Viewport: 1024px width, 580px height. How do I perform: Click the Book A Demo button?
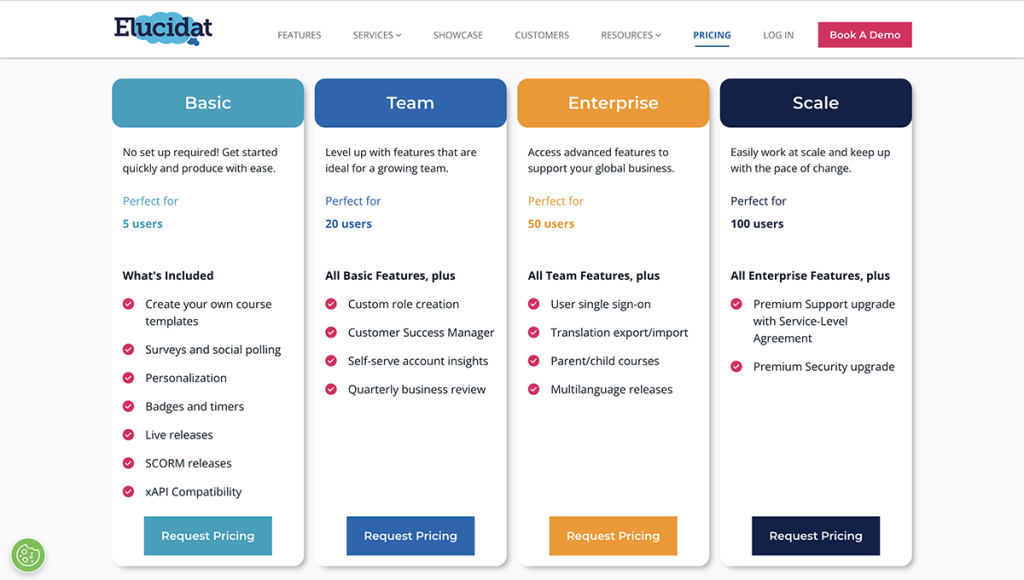pyautogui.click(x=865, y=35)
